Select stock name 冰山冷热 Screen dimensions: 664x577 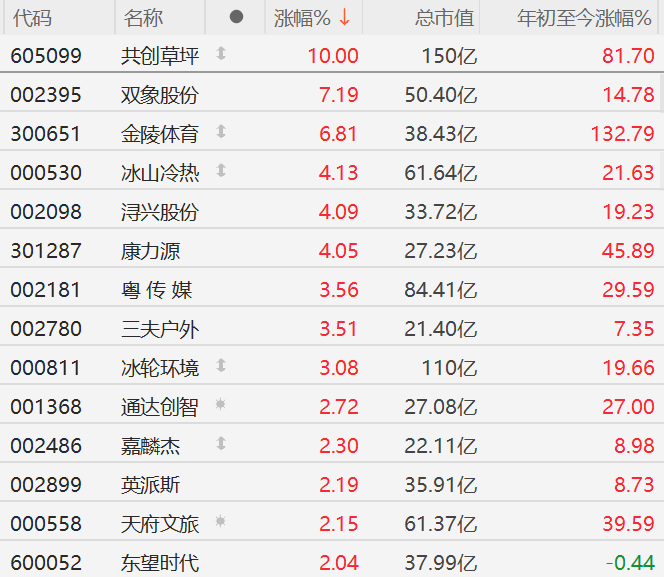pos(160,173)
